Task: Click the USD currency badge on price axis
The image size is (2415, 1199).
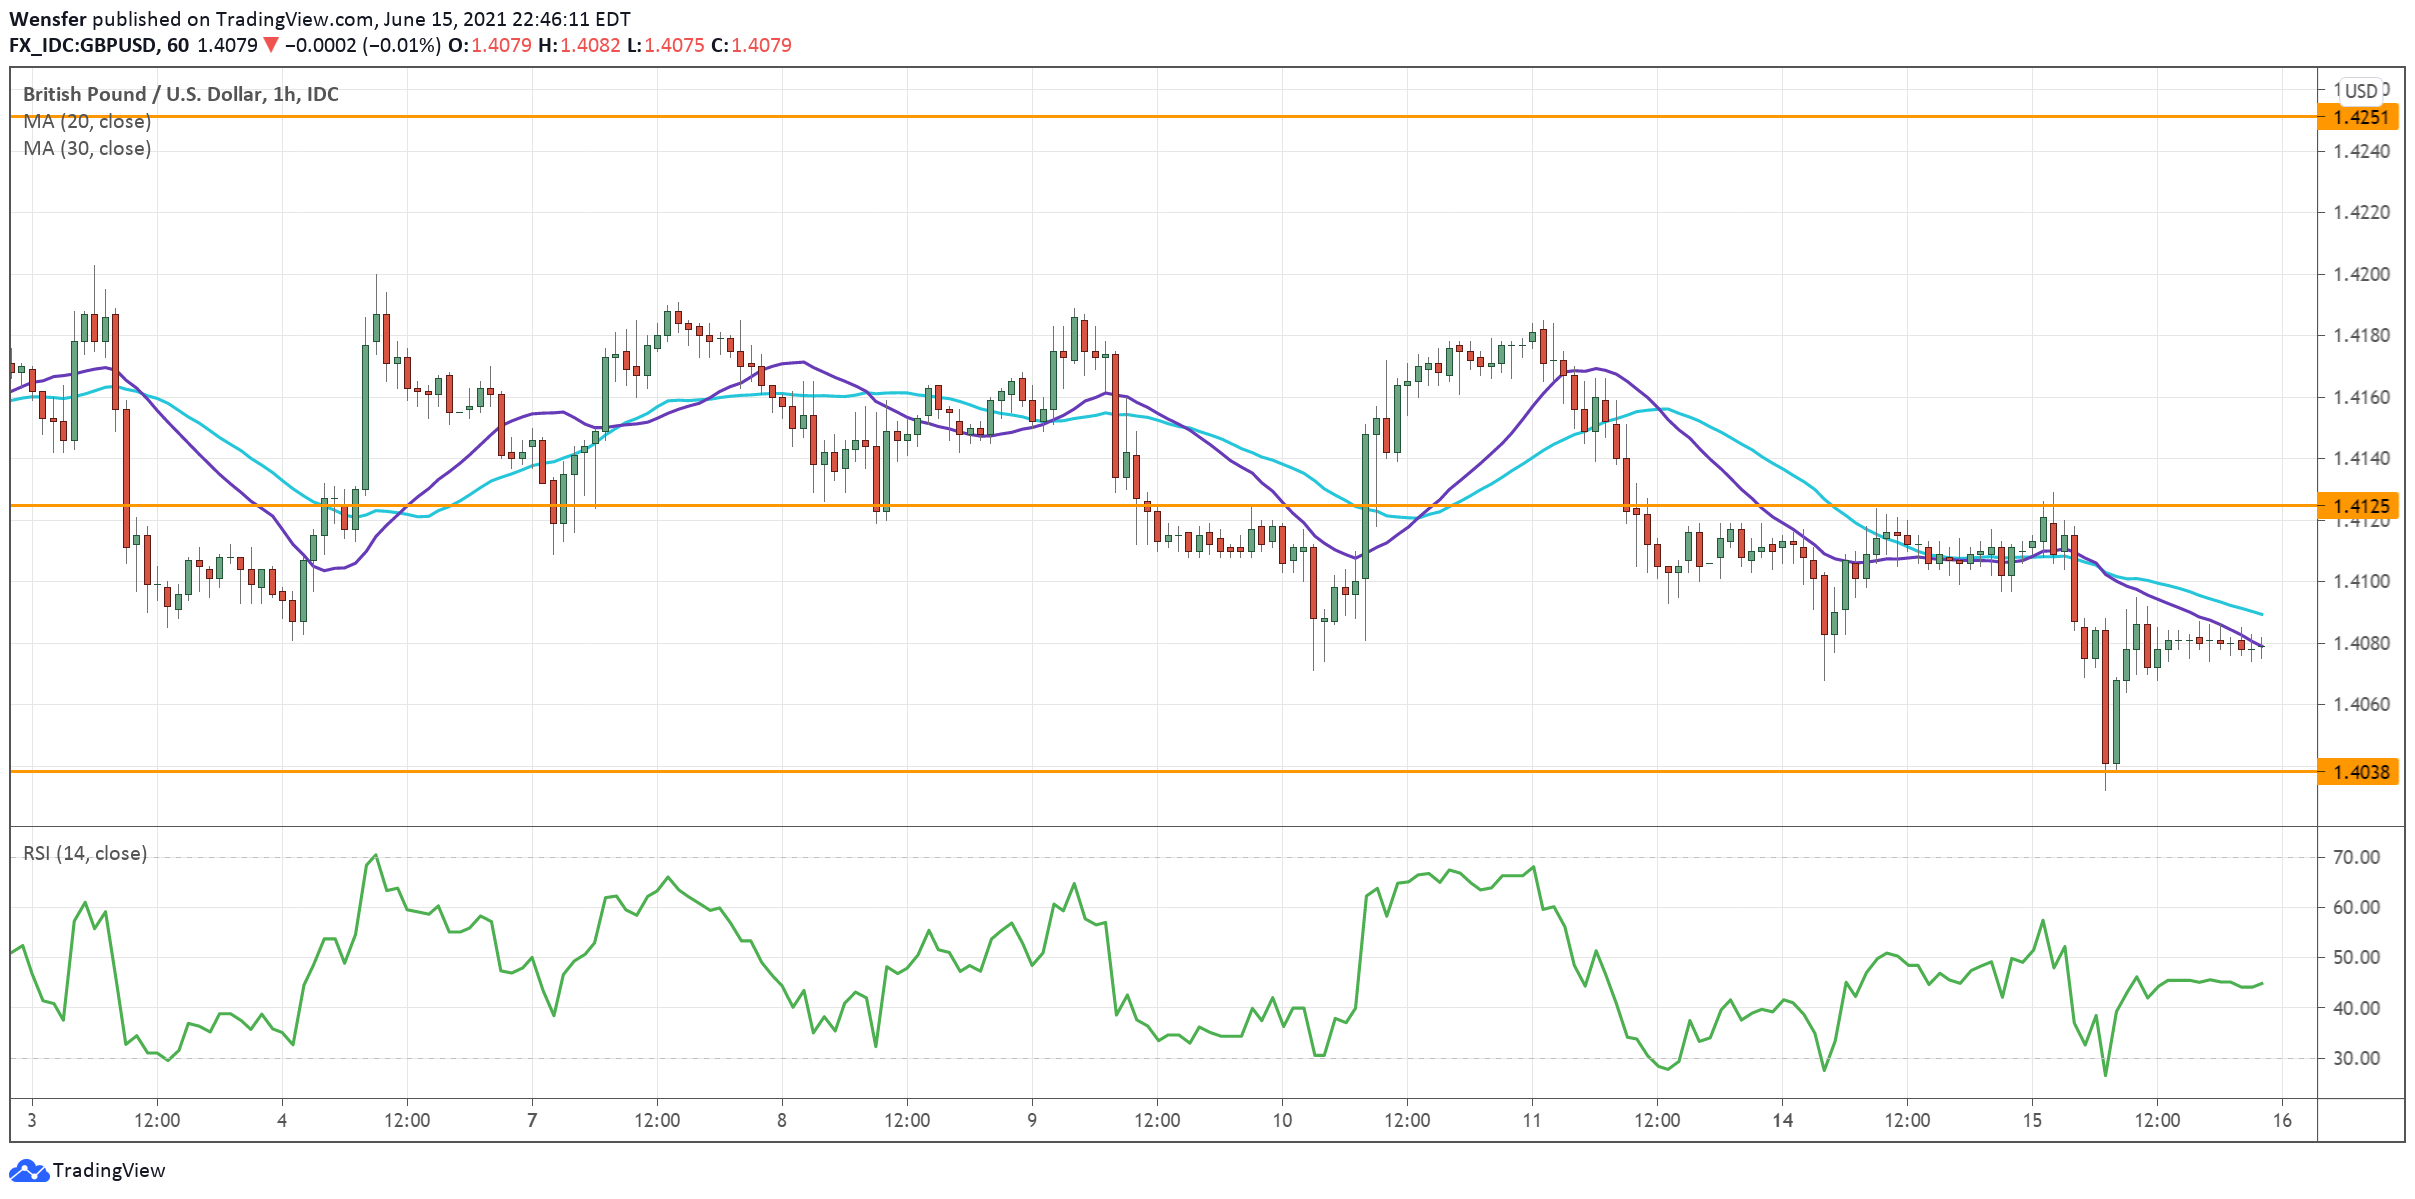Action: [2361, 91]
